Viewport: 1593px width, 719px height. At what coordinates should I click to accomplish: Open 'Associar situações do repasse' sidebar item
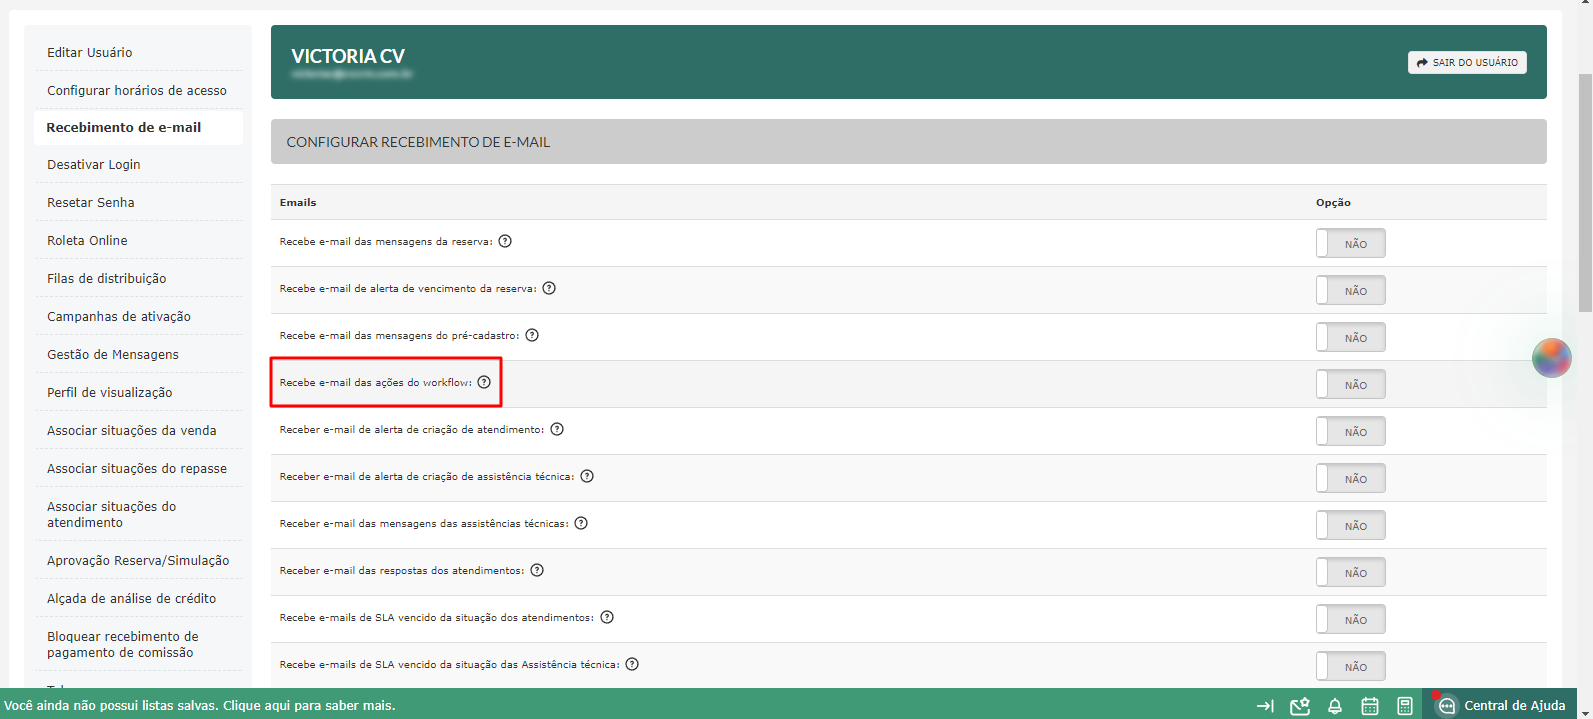tap(138, 468)
